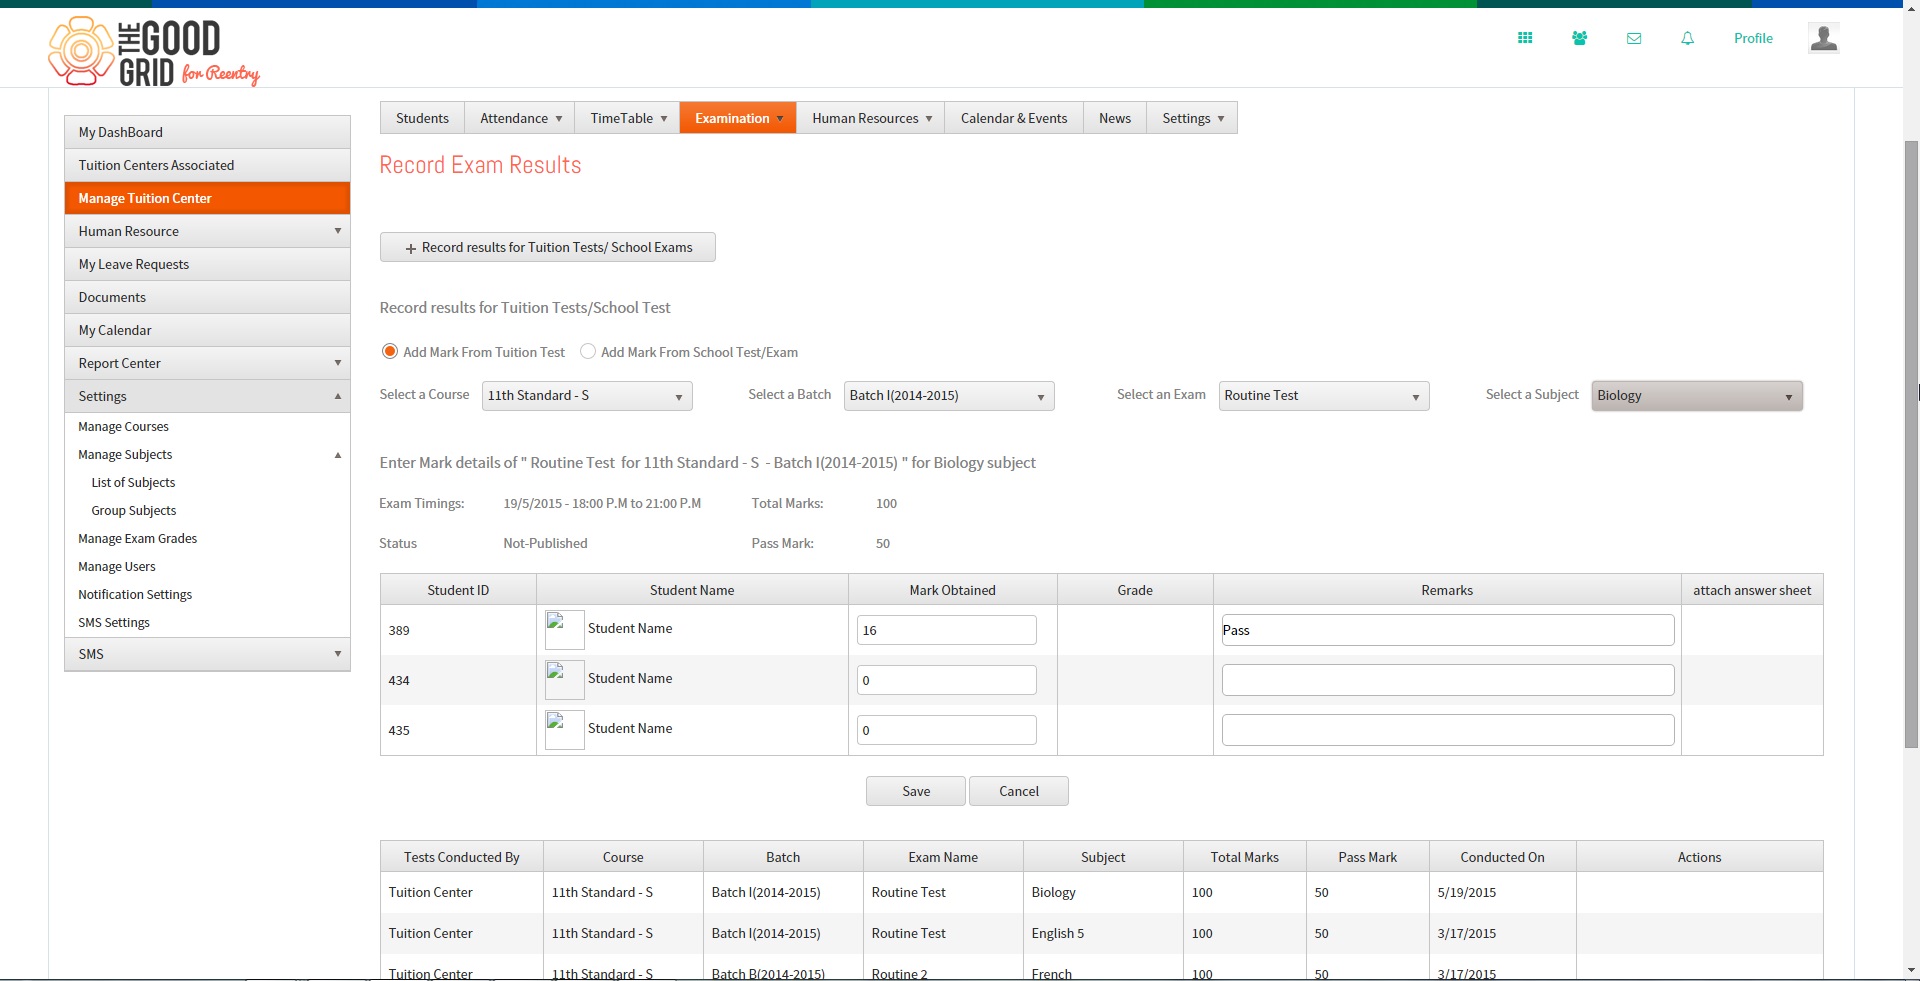This screenshot has height=981, width=1920.
Task: Open the Human Resources top menu
Action: 871,118
